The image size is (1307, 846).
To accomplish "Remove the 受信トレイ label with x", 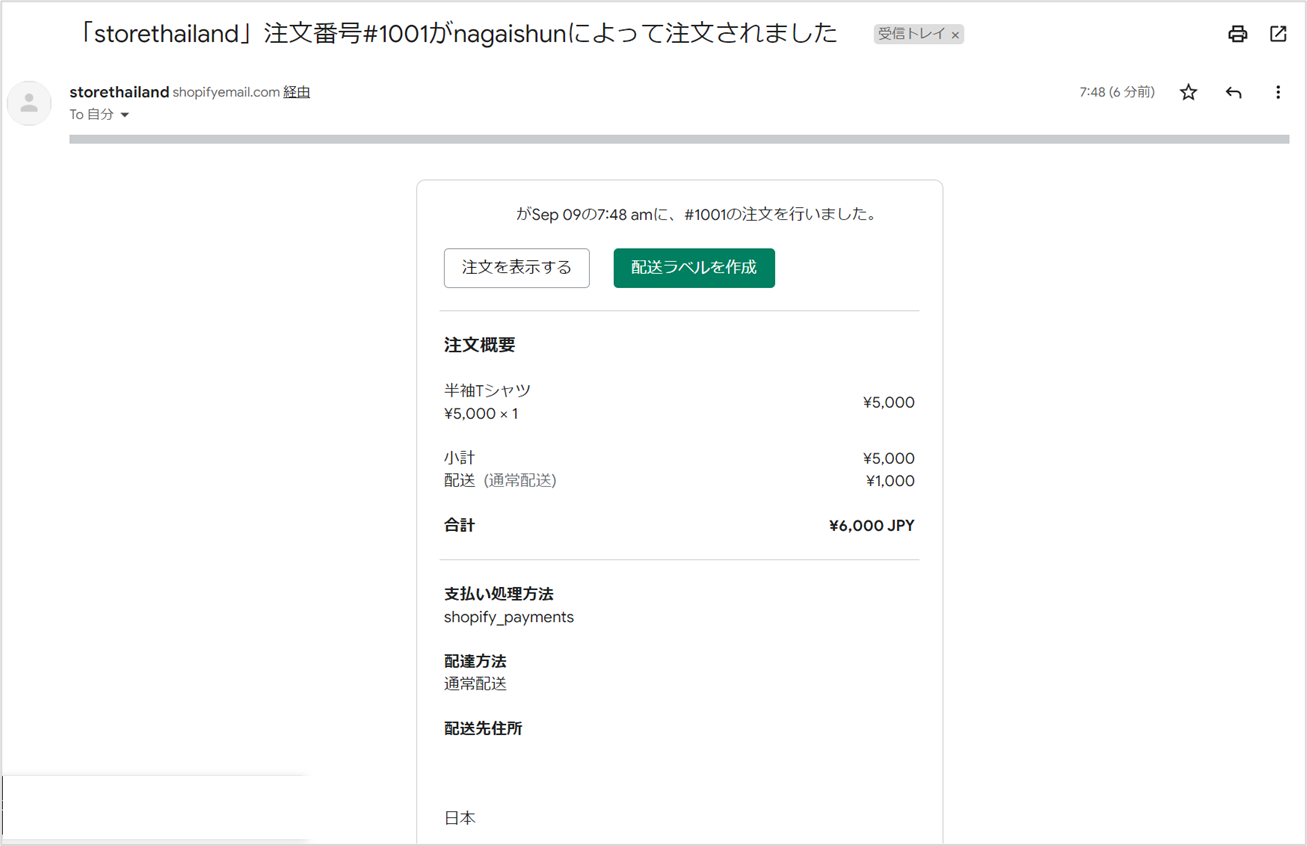I will coord(956,35).
